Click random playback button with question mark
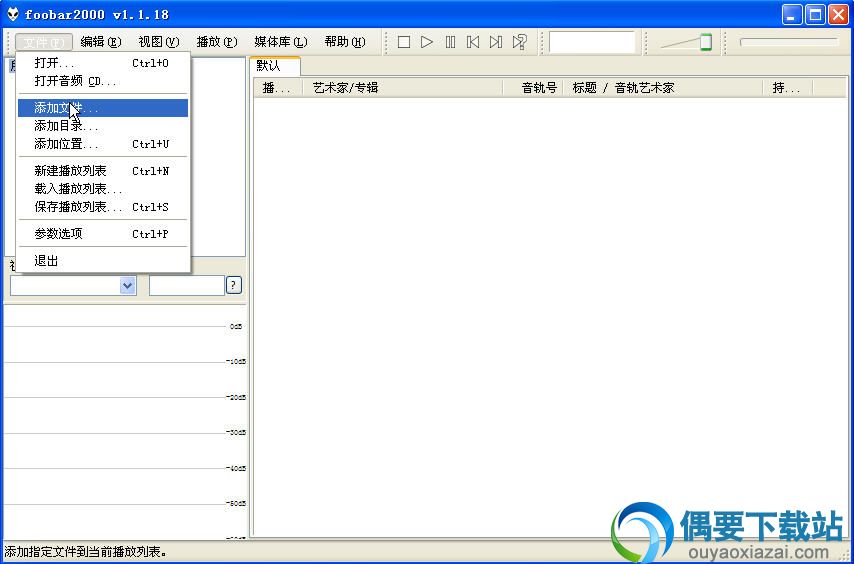Screen dimensions: 854x564 [520, 42]
